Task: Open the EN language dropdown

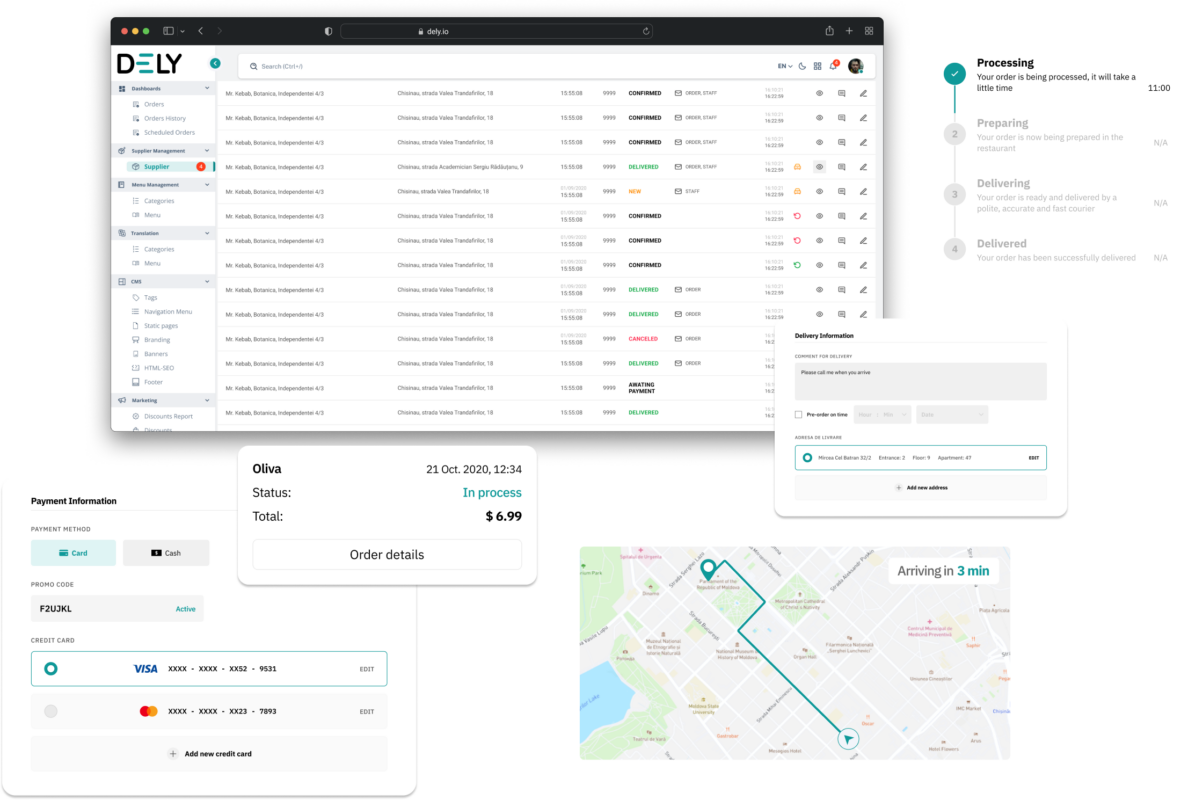Action: pyautogui.click(x=784, y=66)
